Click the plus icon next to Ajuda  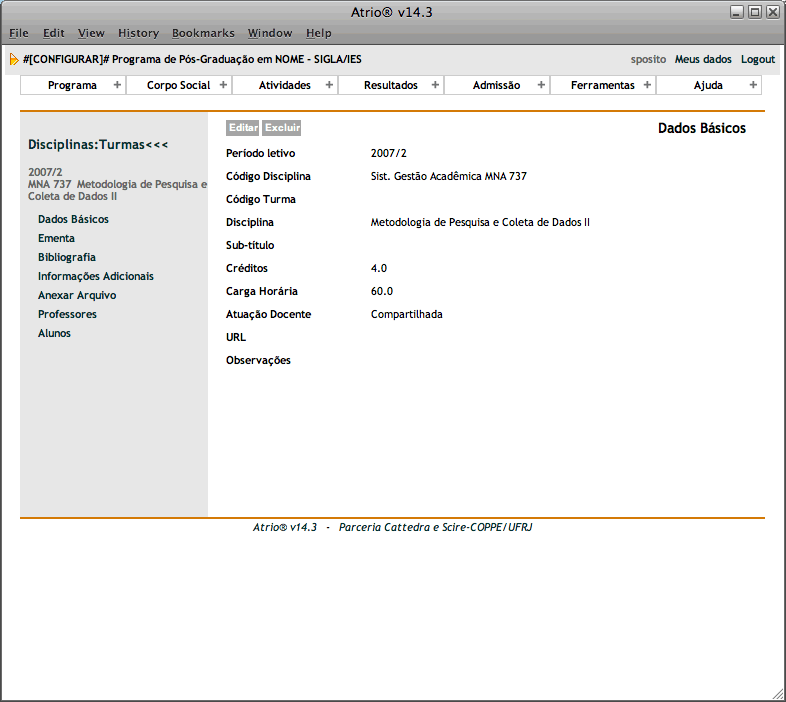(x=753, y=85)
